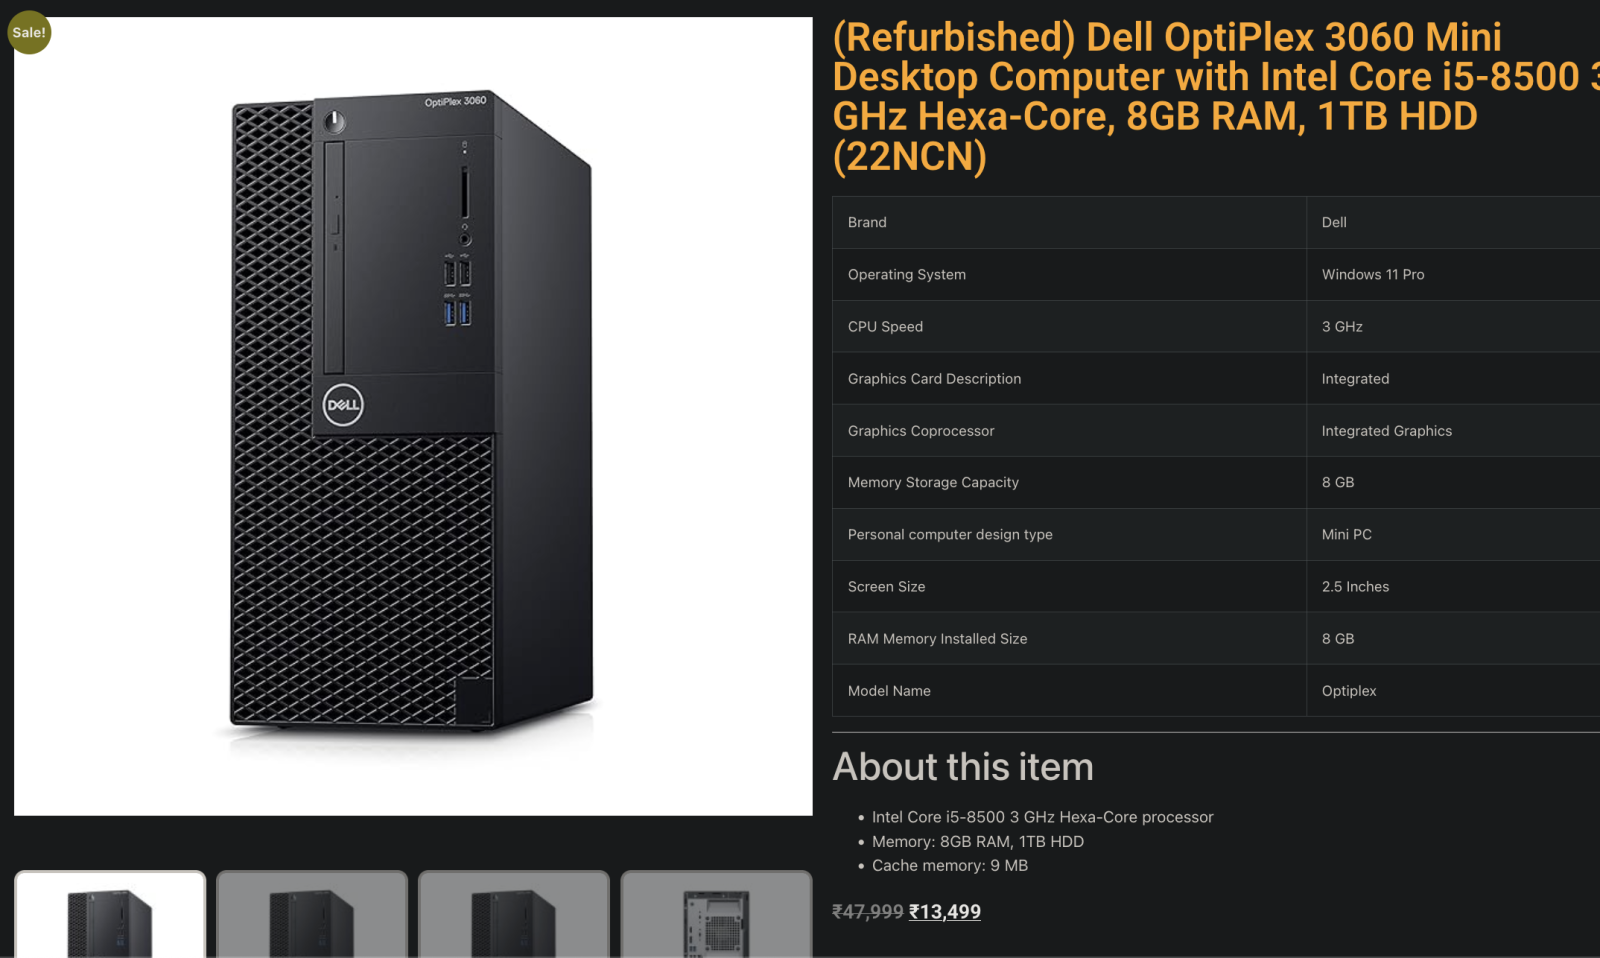
Task: Click the About this item heading
Action: (x=963, y=767)
